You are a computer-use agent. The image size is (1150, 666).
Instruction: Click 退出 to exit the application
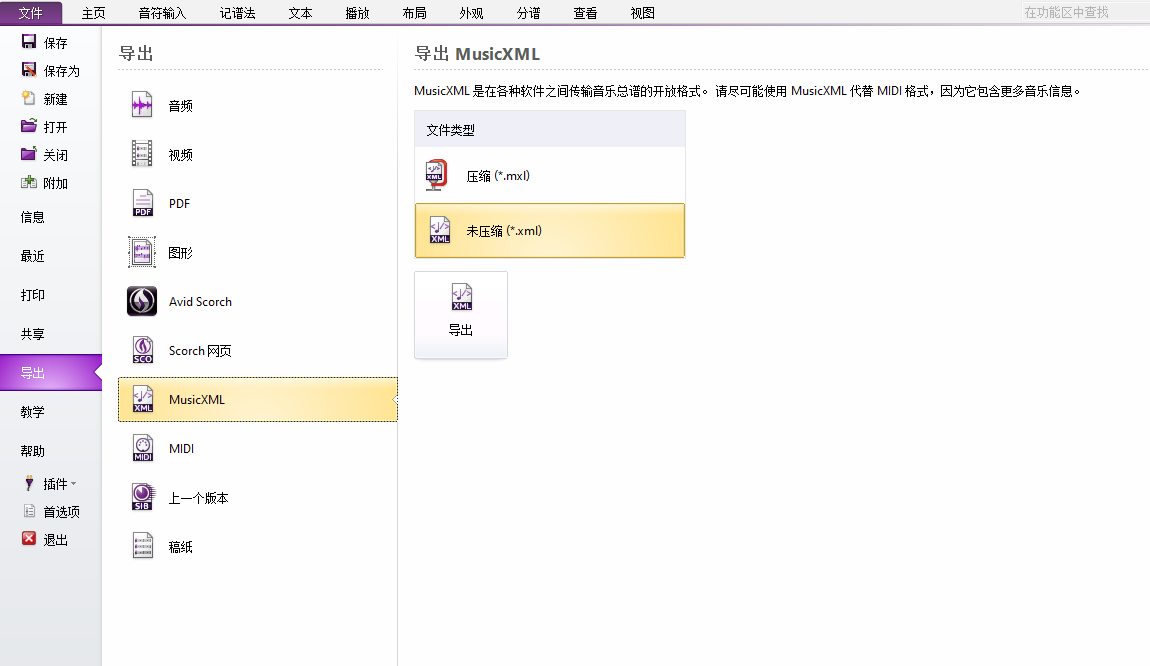coord(55,540)
